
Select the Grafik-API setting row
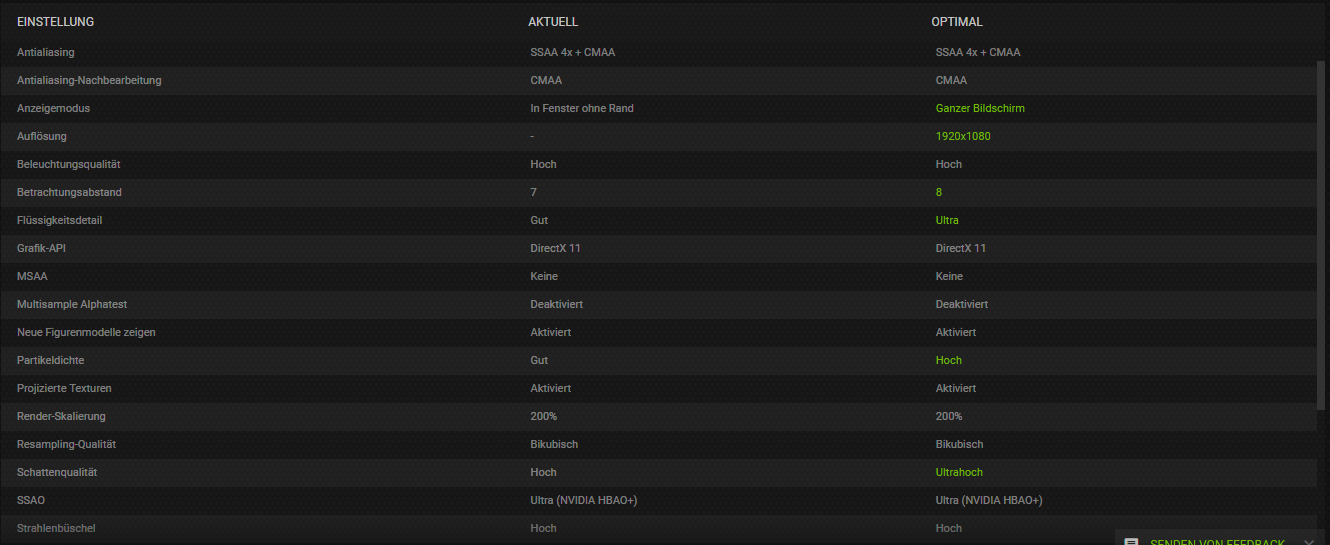[658, 248]
